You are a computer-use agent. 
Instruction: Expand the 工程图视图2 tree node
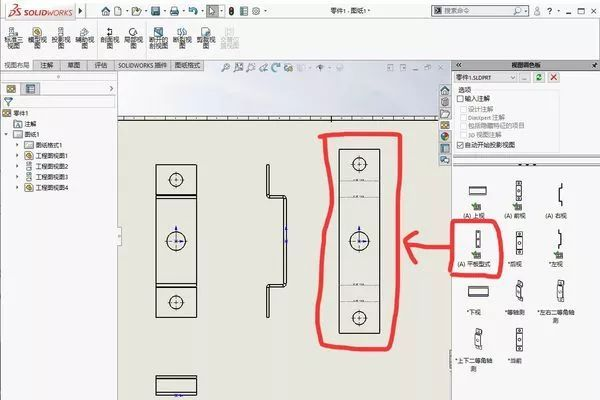tap(17, 166)
